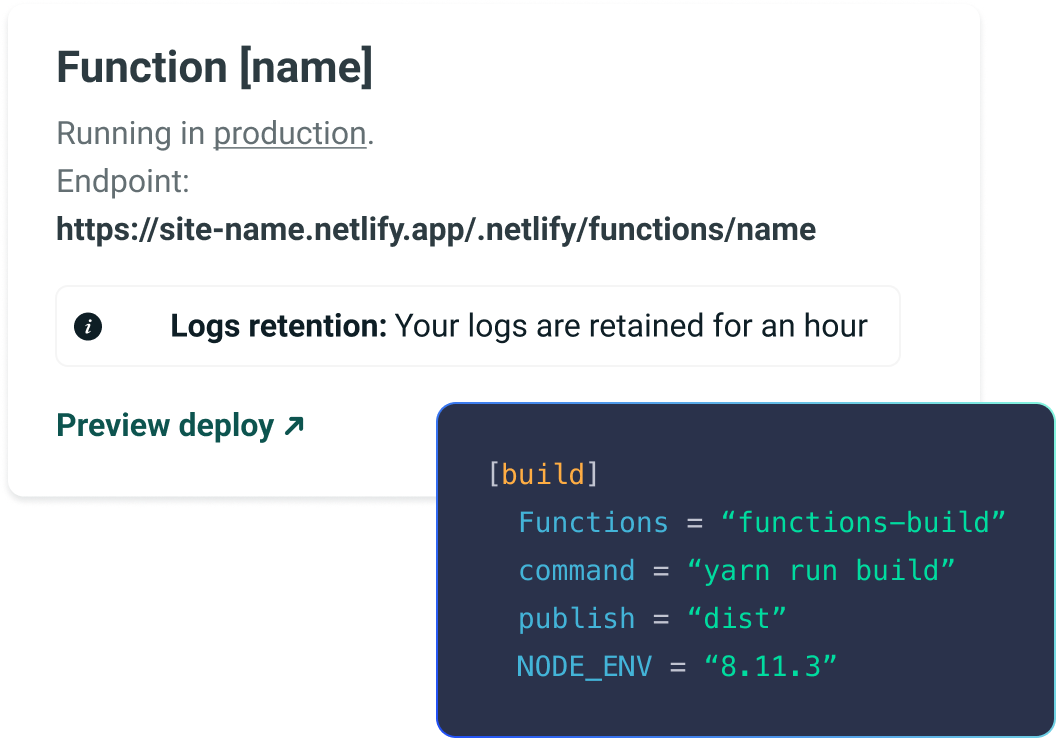Image resolution: width=1056 pixels, height=738 pixels.
Task: Click the NODE_ENV variable name
Action: pyautogui.click(x=584, y=666)
